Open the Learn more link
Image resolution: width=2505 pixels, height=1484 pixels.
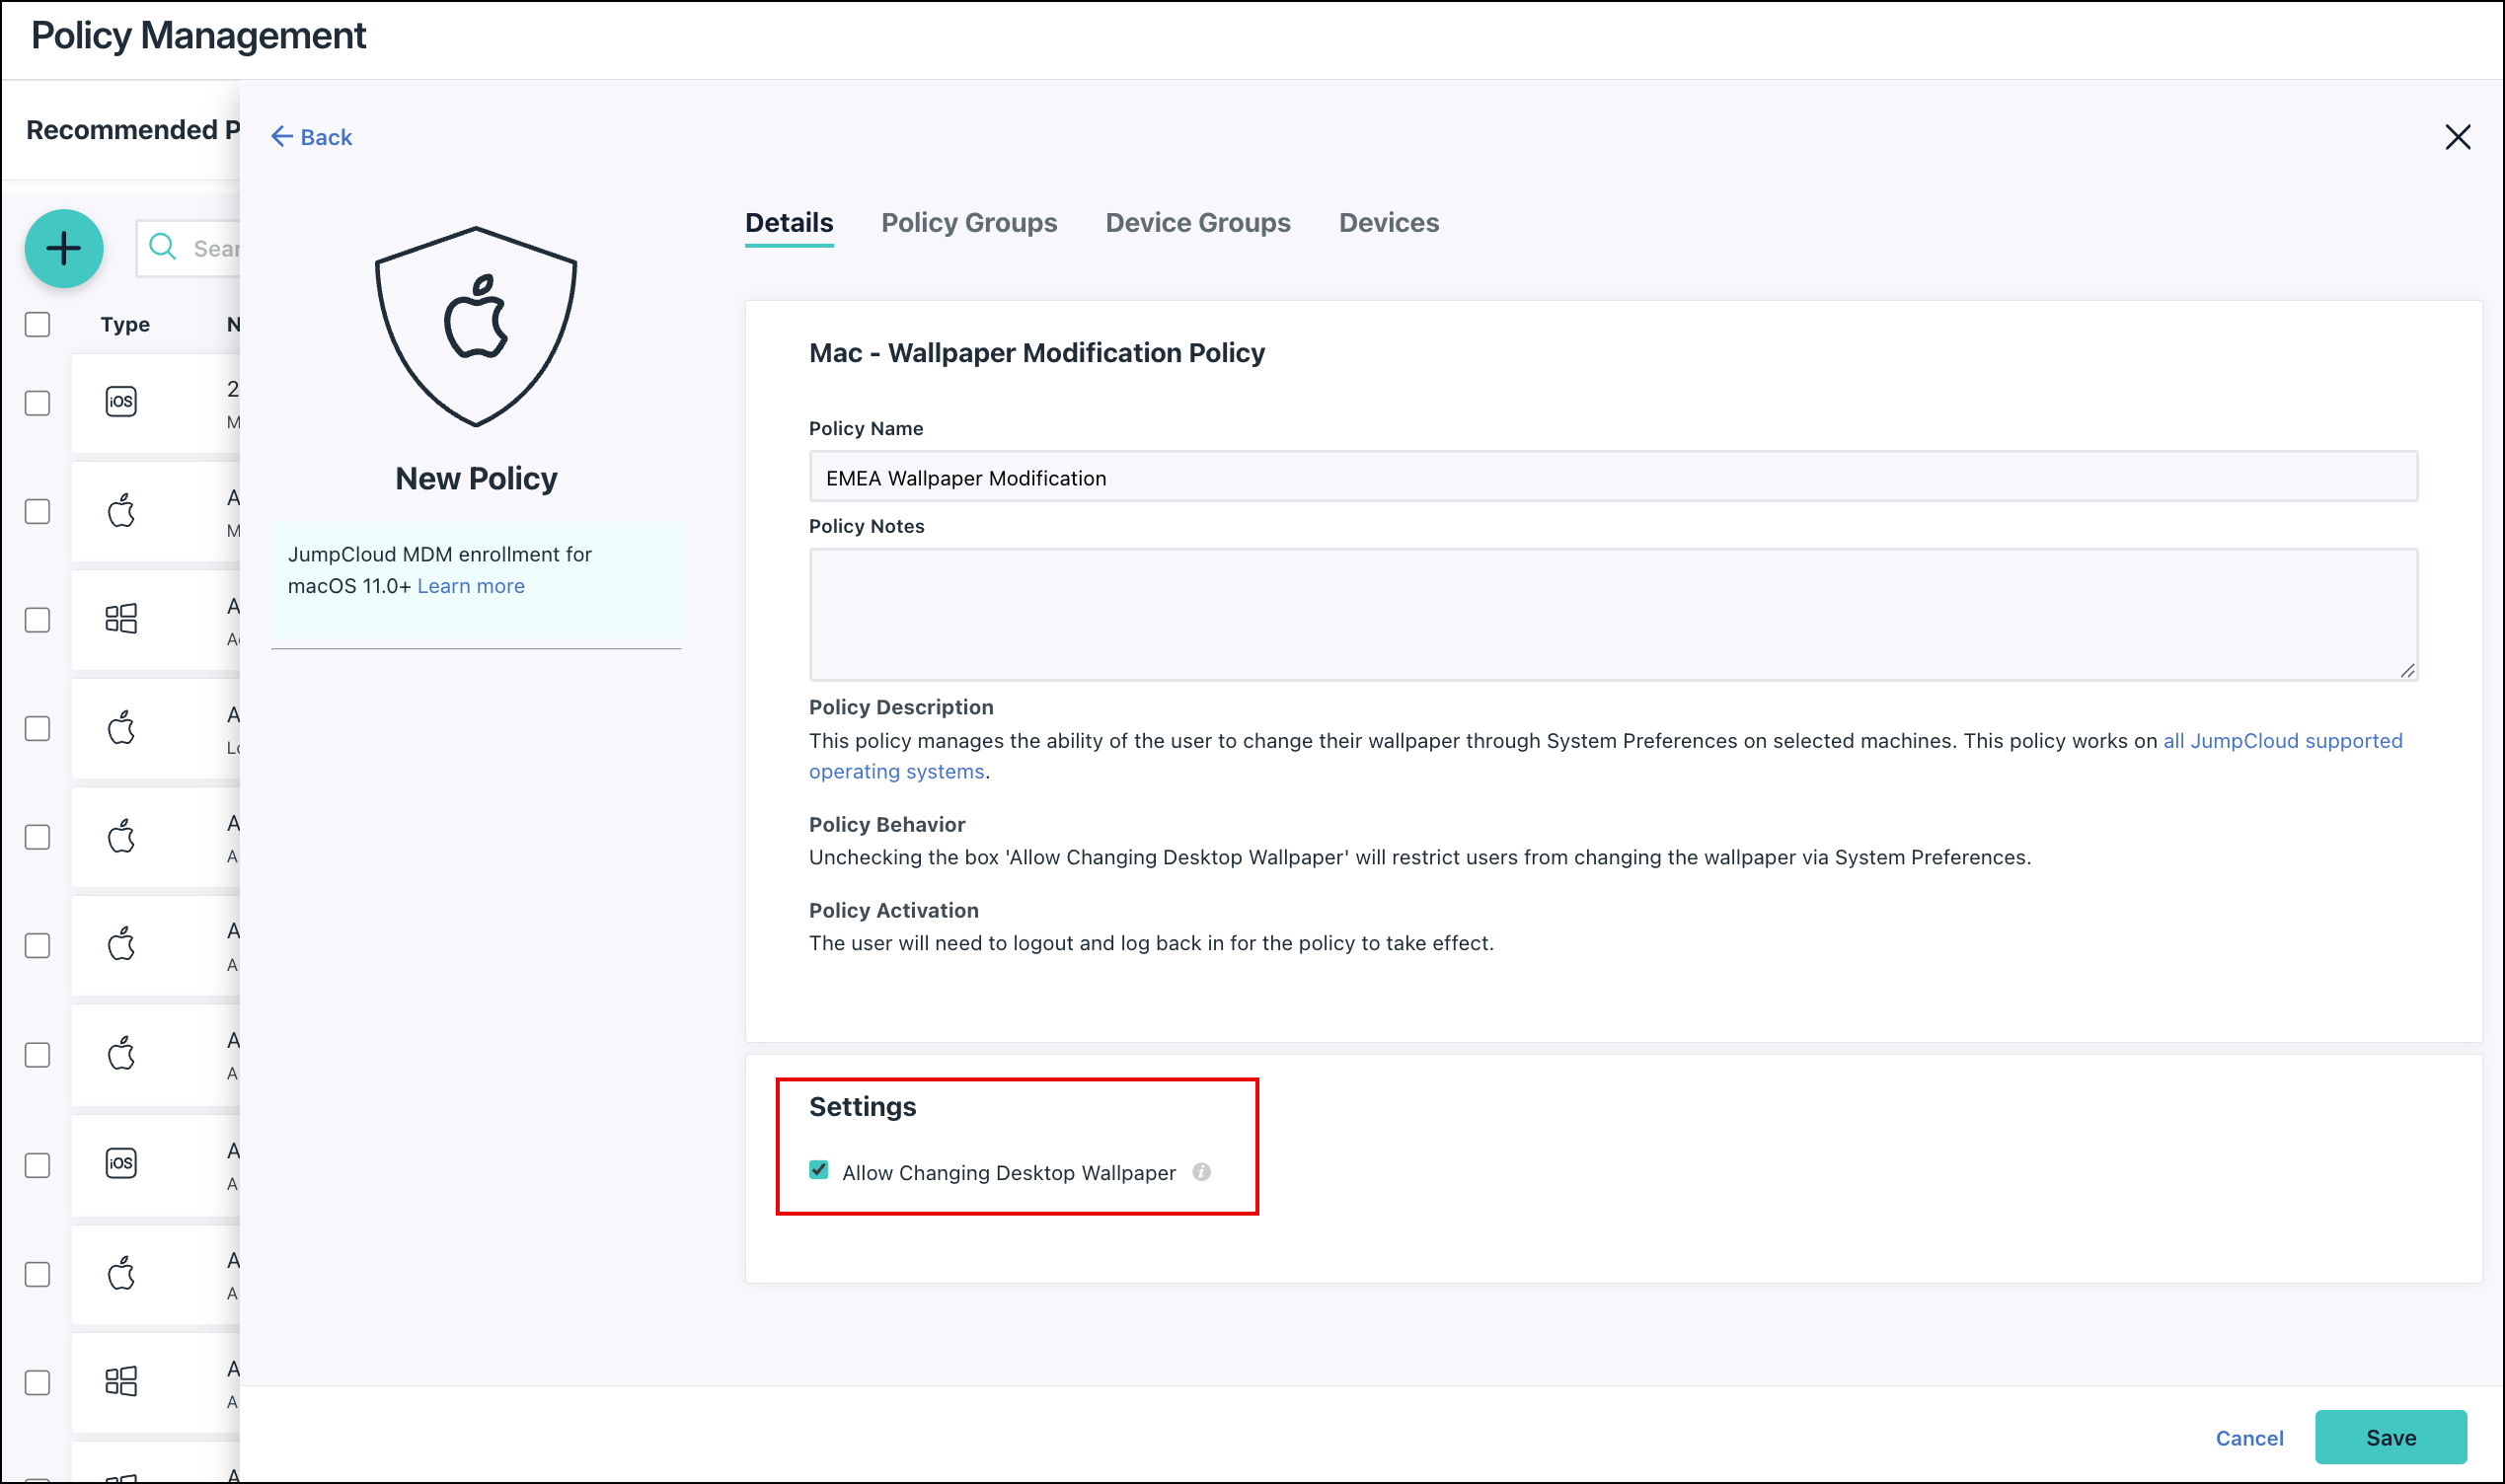[x=470, y=586]
